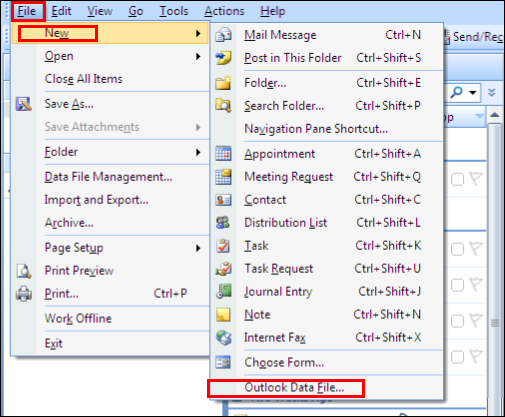Expand the Open submenu arrow
505x417 pixels.
click(x=198, y=56)
